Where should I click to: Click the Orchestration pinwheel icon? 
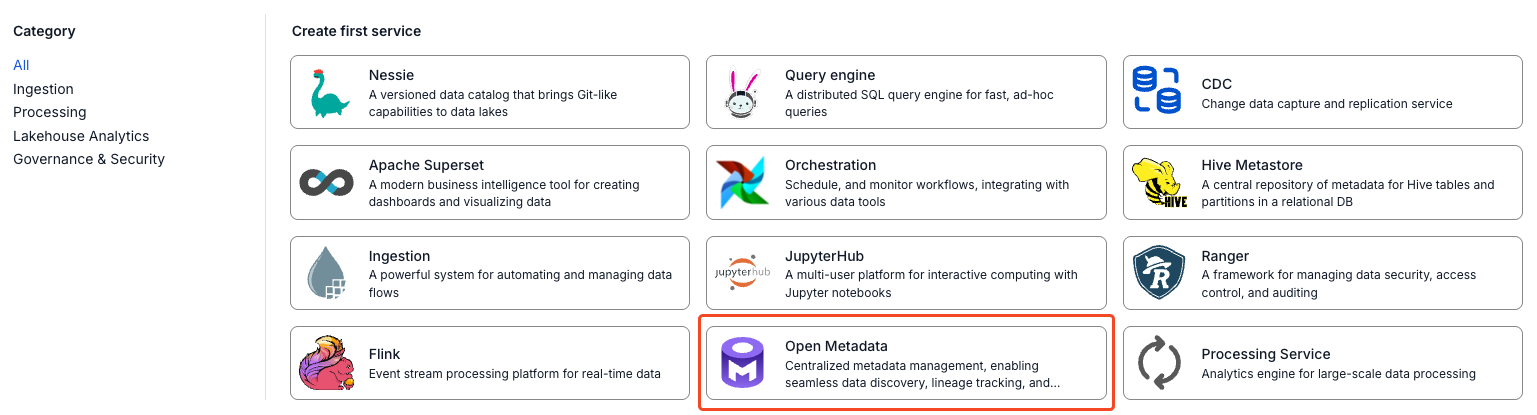pyautogui.click(x=742, y=183)
